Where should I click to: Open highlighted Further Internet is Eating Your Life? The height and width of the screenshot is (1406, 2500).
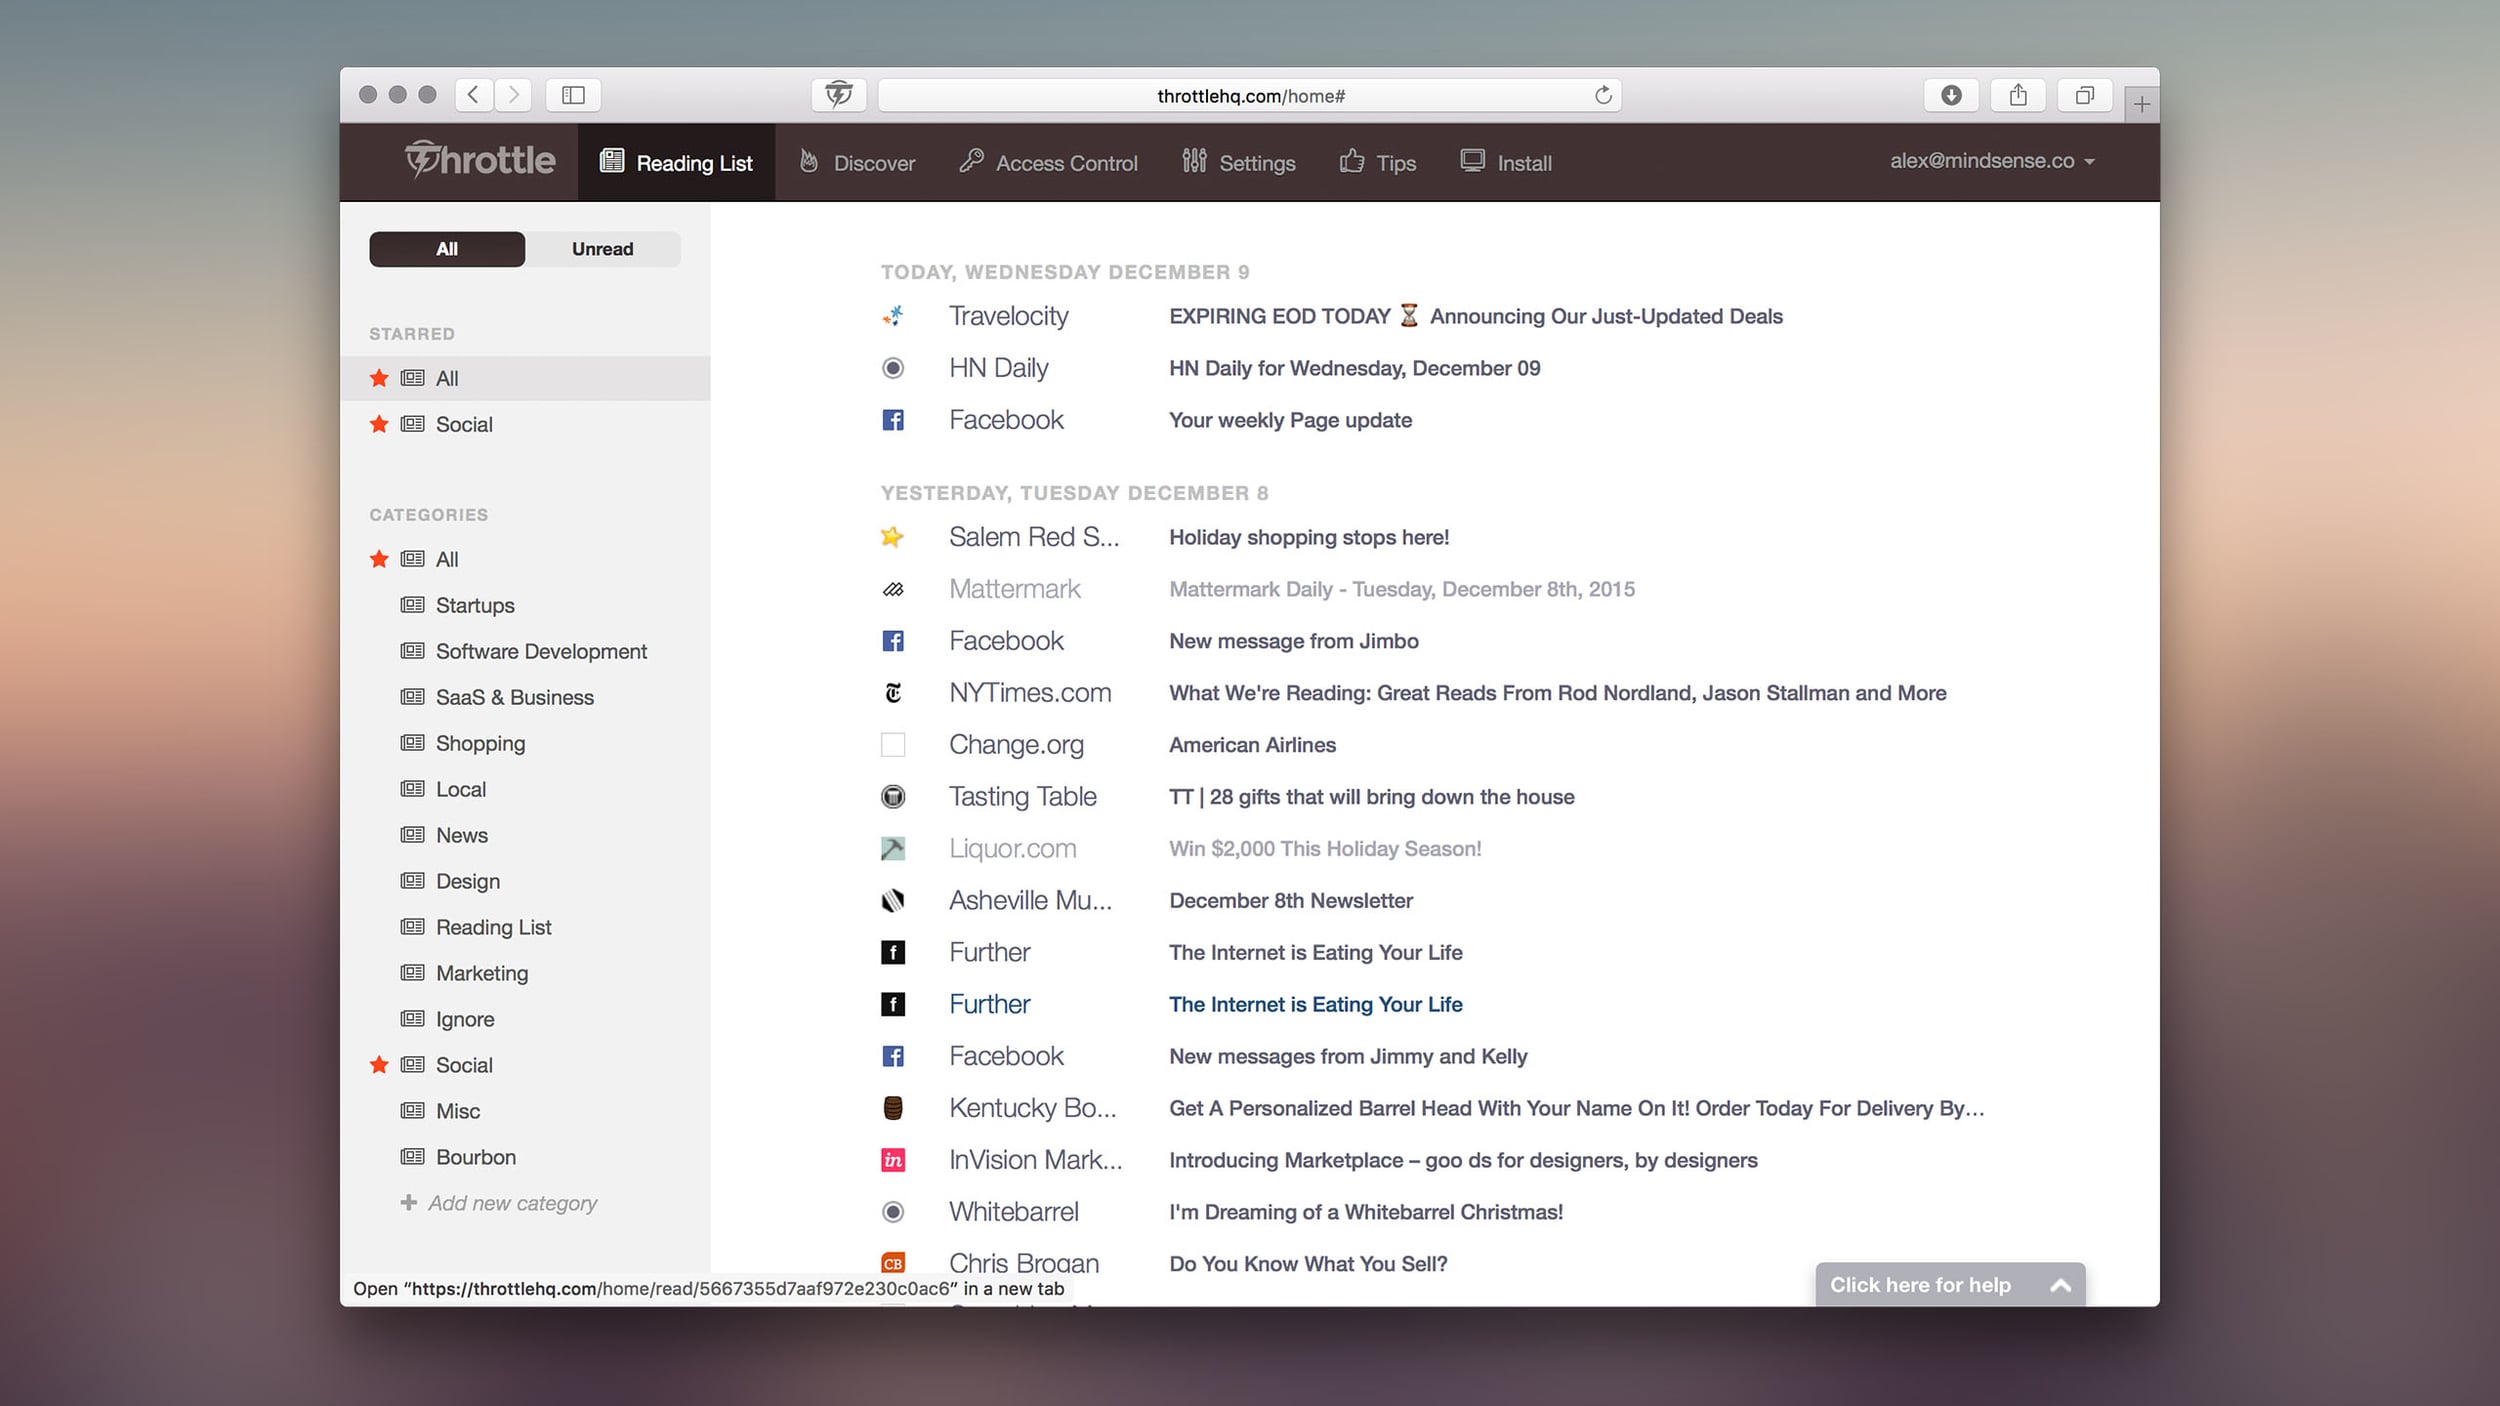pos(1316,1004)
